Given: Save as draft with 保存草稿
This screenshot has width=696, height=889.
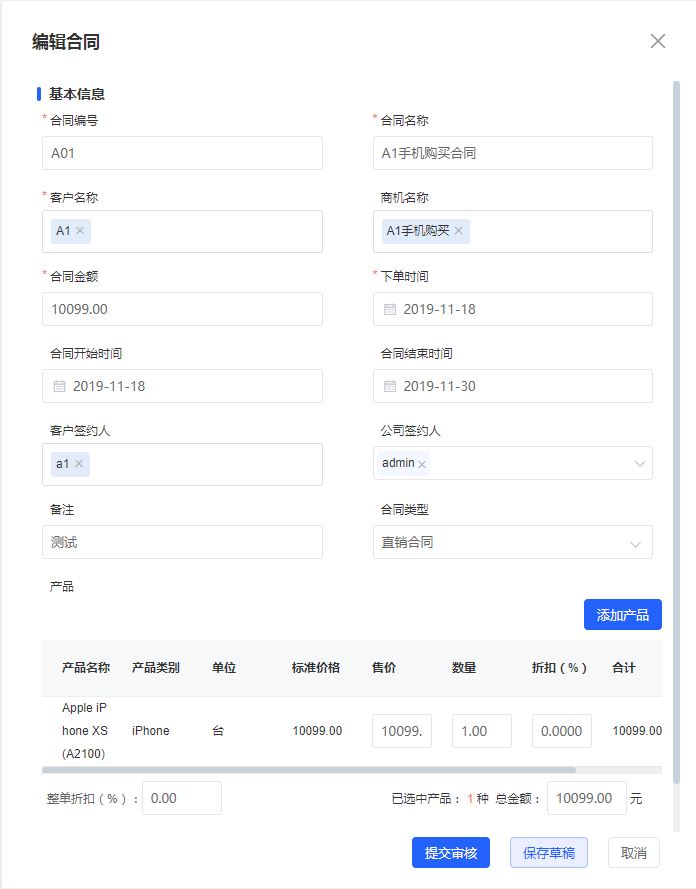Looking at the screenshot, I should [x=548, y=853].
